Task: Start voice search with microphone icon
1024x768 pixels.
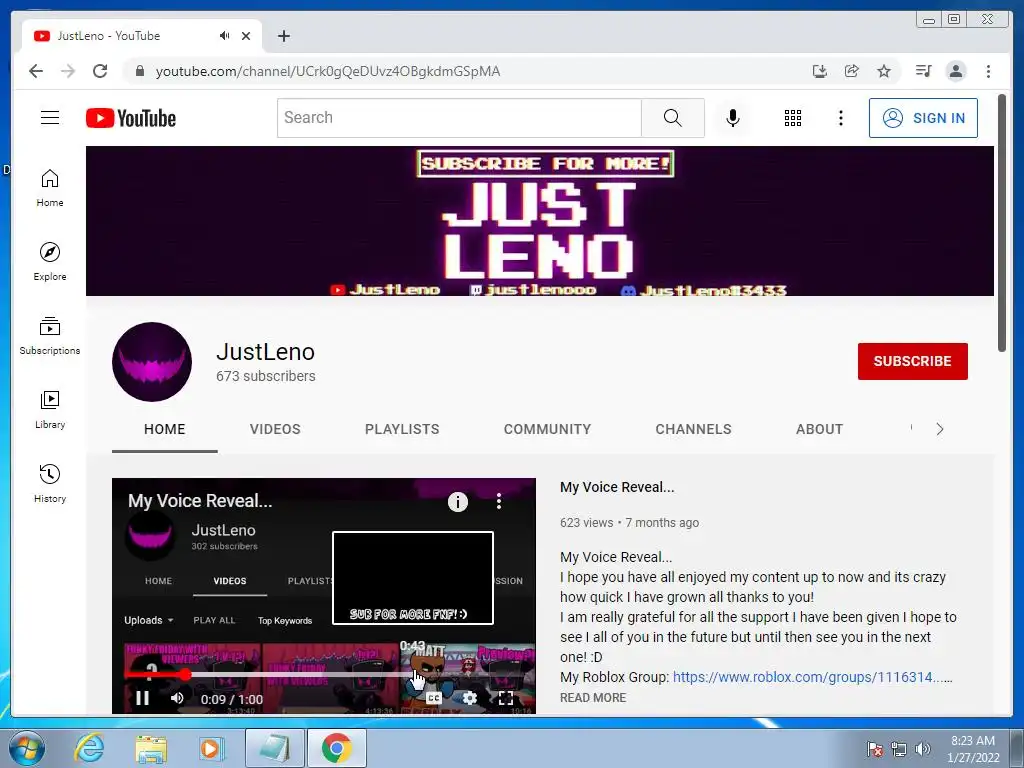Action: tap(733, 118)
